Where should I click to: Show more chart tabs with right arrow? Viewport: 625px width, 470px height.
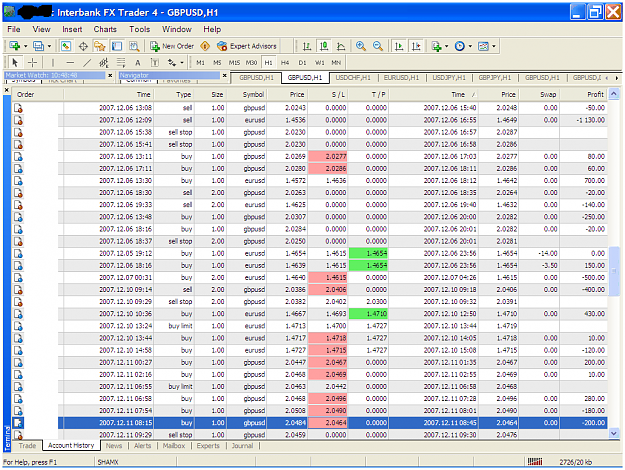point(617,78)
